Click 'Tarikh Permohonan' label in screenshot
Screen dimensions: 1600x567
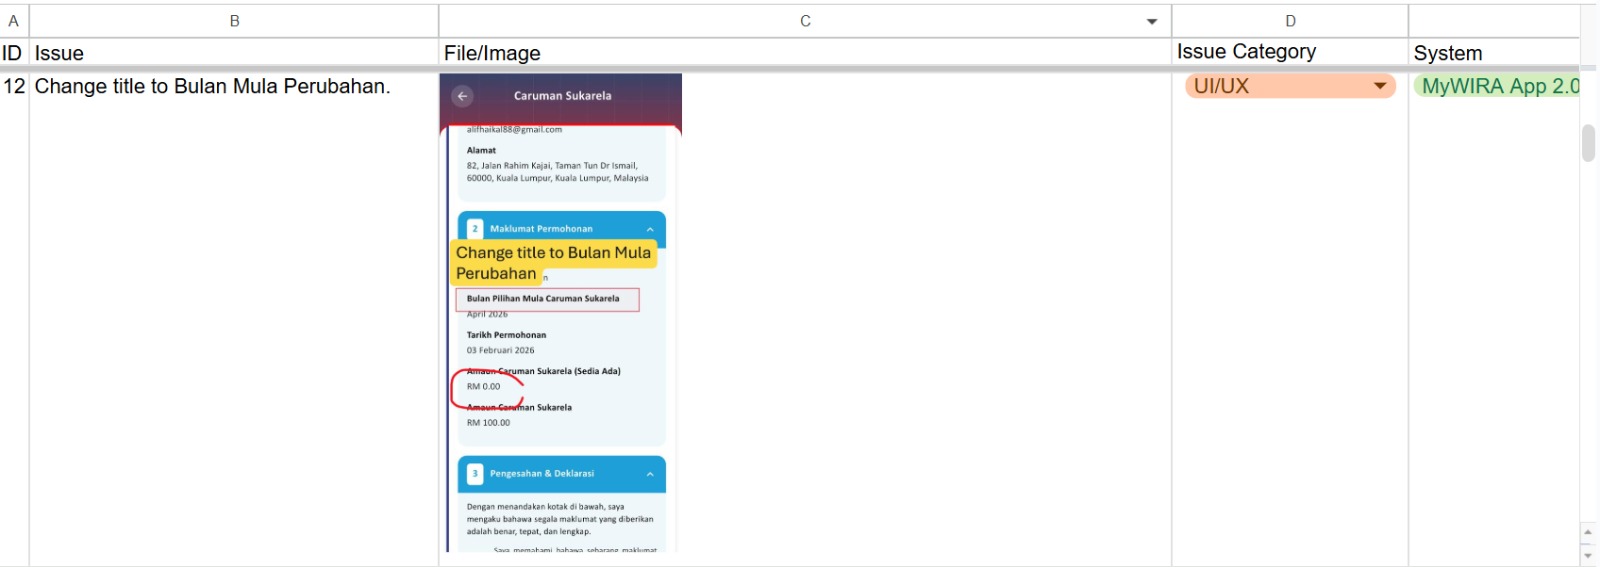tap(506, 335)
